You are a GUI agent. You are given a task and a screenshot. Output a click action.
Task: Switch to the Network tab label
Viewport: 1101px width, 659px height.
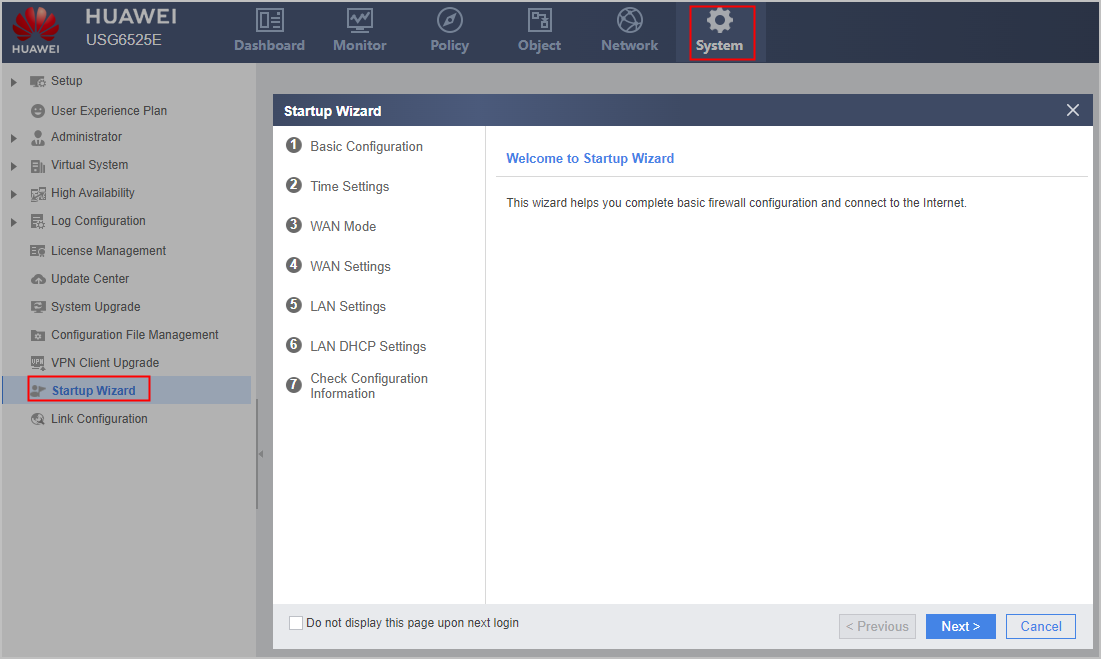click(630, 46)
